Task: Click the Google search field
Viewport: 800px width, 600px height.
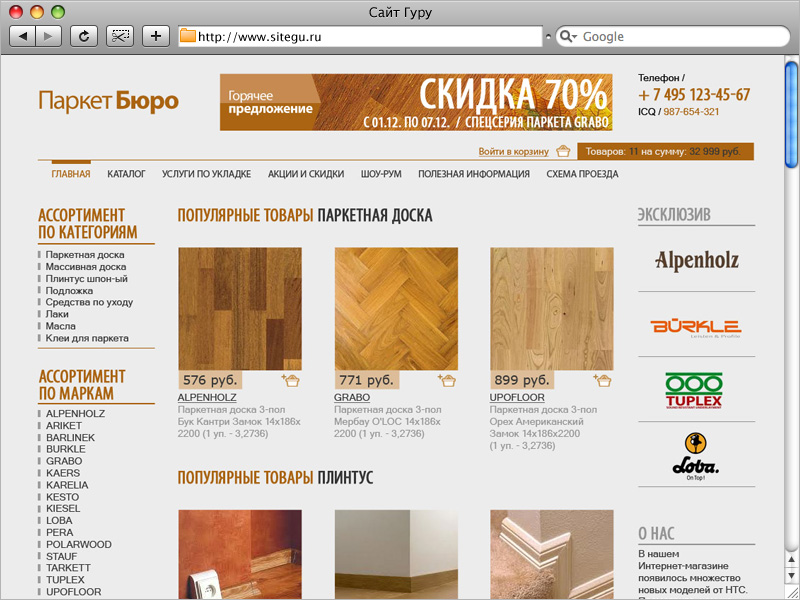Action: tap(672, 36)
